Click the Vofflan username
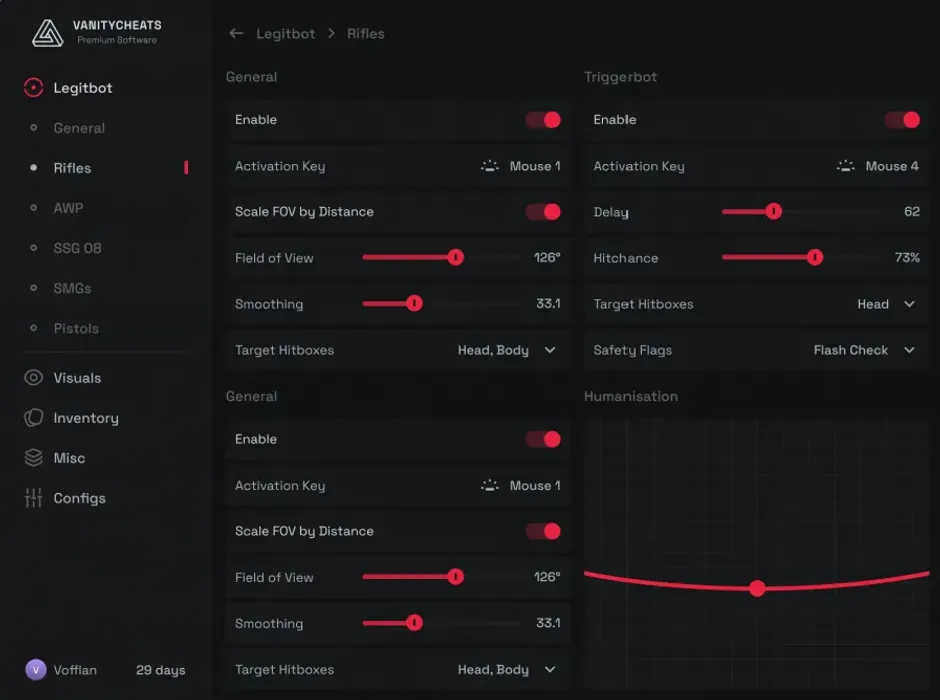The width and height of the screenshot is (940, 700). coord(75,670)
